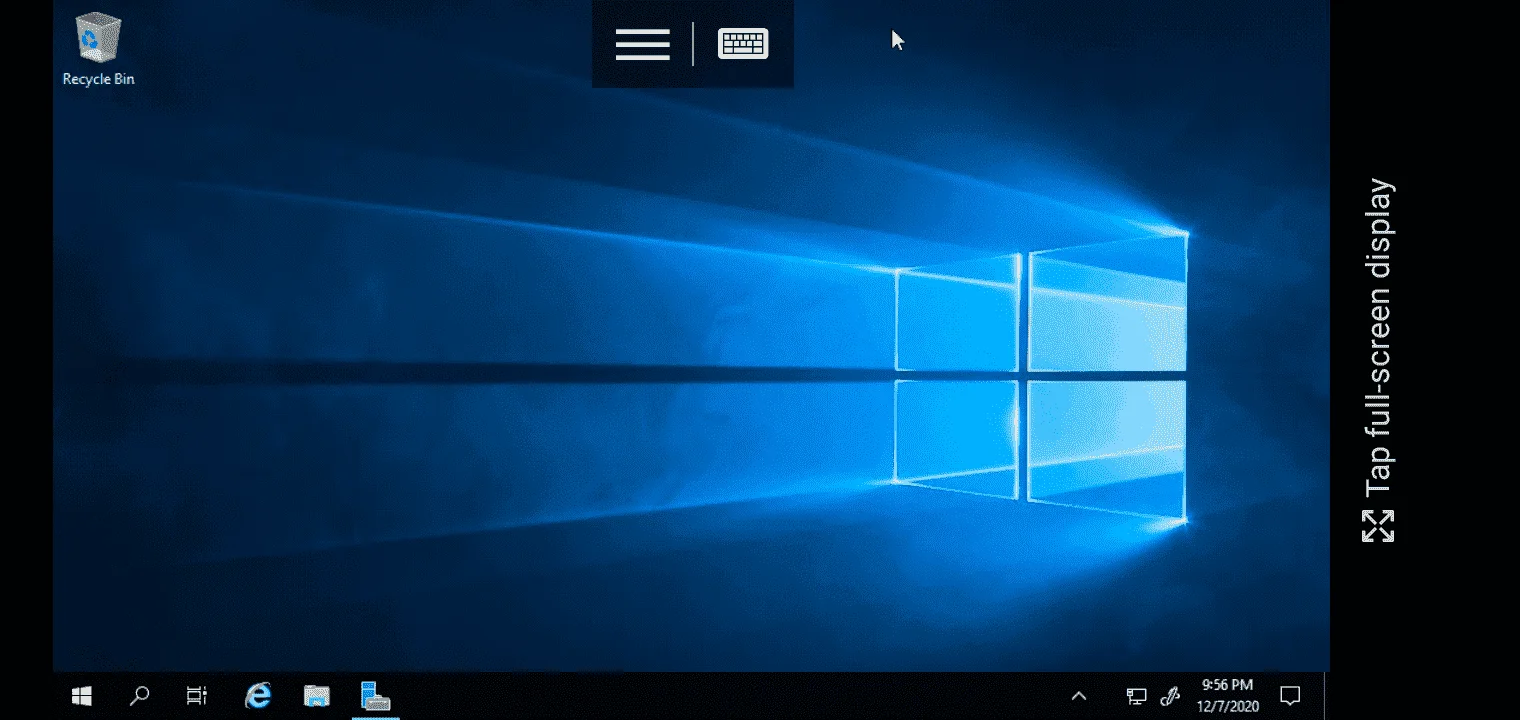Open the clock showing 9:56 PM

[1227, 696]
